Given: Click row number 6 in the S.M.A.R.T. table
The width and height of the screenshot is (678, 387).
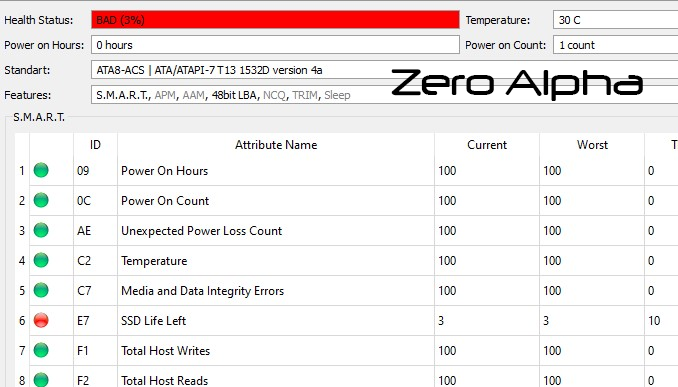Looking at the screenshot, I should click(22, 321).
